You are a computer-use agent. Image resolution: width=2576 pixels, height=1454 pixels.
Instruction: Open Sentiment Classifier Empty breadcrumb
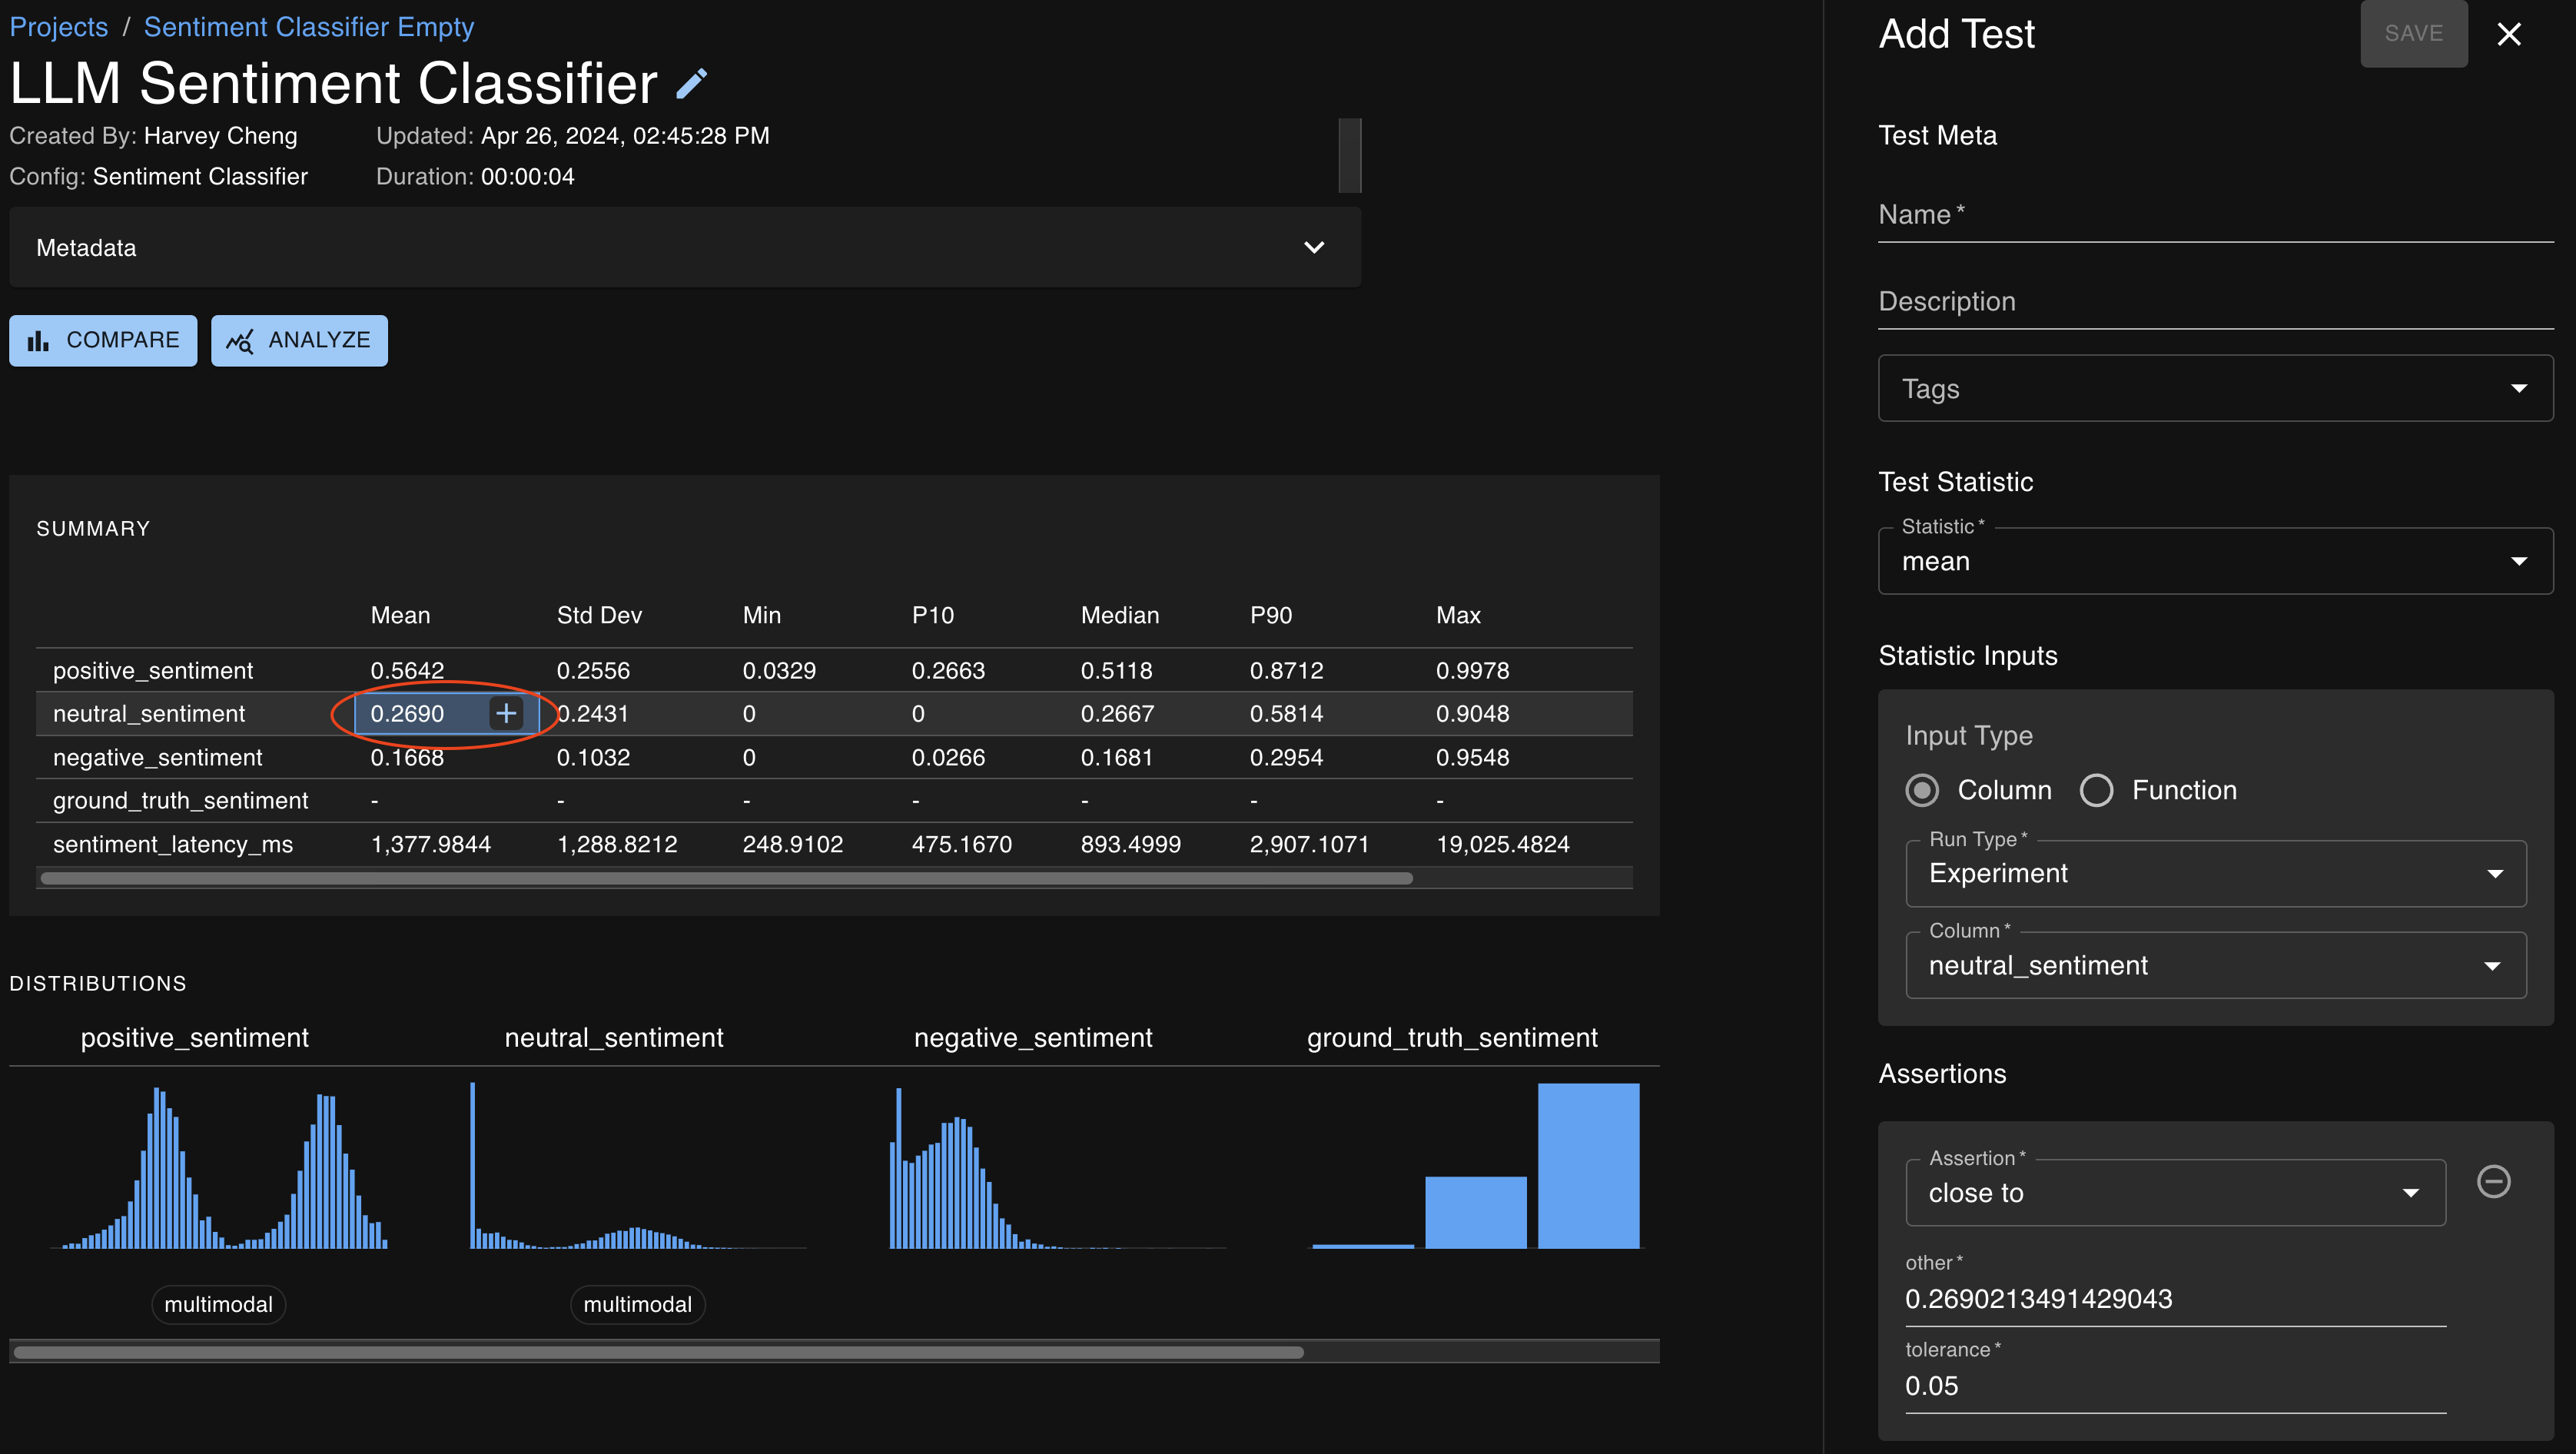click(308, 27)
